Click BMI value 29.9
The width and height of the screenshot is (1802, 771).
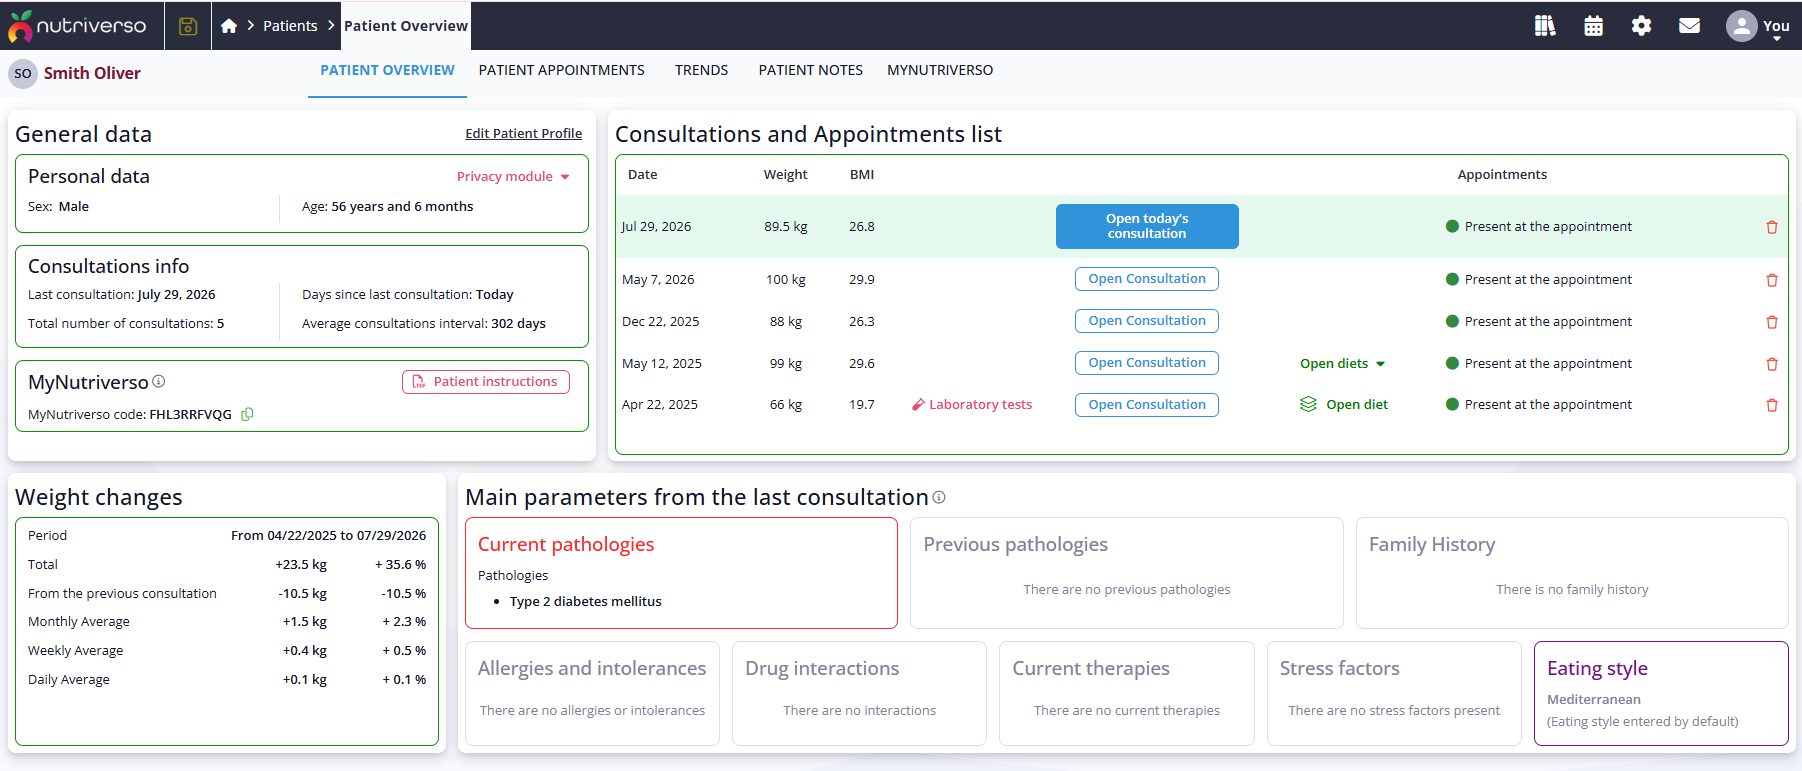pos(862,279)
